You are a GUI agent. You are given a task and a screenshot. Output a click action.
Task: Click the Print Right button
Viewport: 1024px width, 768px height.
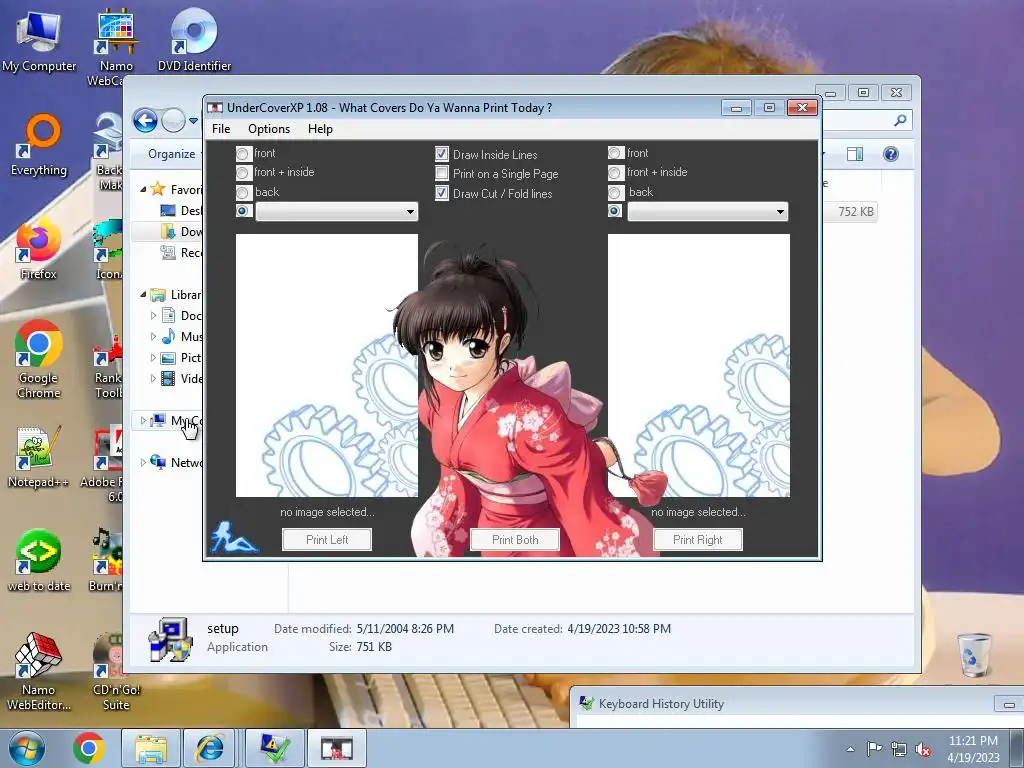[x=697, y=539]
